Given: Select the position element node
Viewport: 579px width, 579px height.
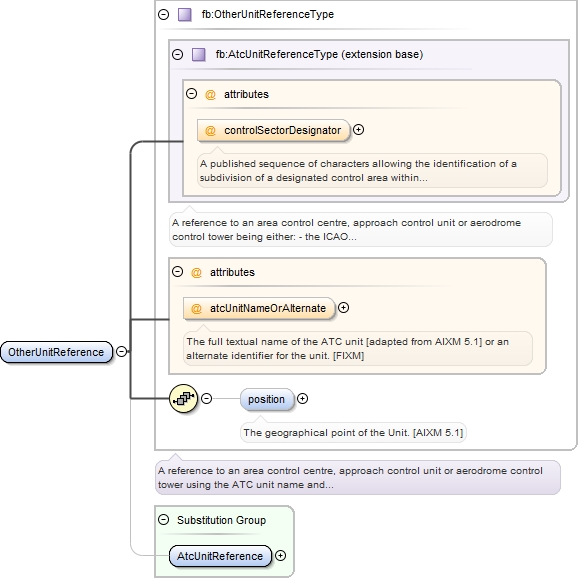Looking at the screenshot, I should pyautogui.click(x=267, y=399).
